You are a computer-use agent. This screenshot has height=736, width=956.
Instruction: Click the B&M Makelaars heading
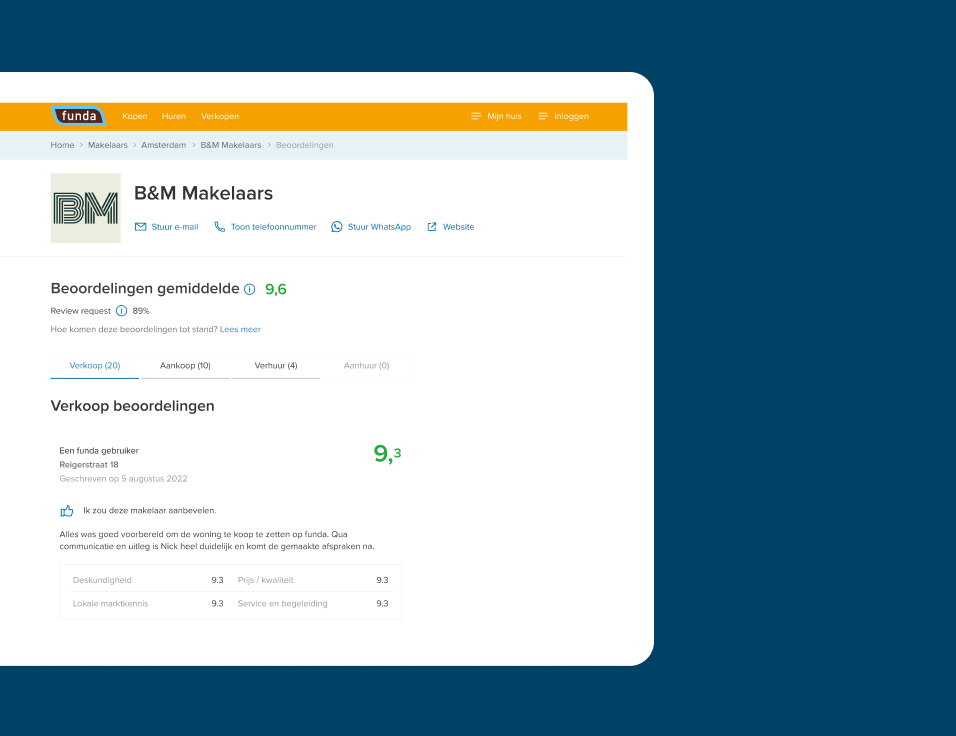pos(204,193)
